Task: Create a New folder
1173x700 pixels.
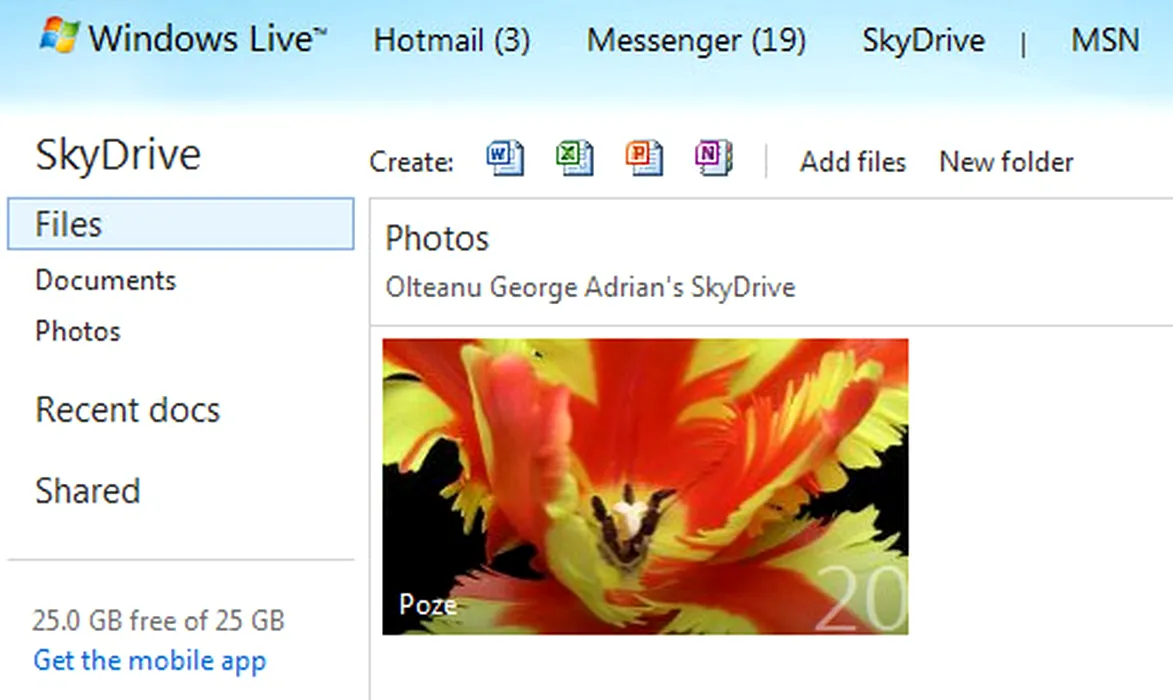Action: (x=1006, y=162)
